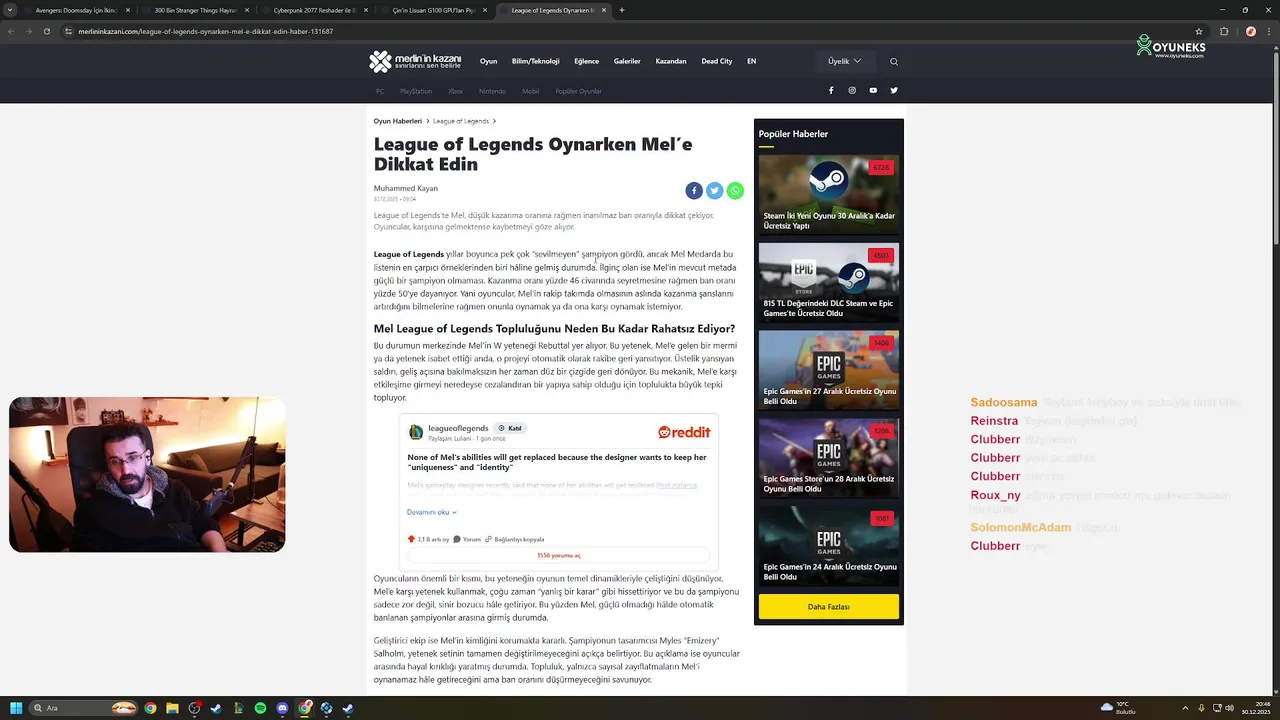Viewport: 1280px width, 720px height.
Task: Open the taskbar clock showing 20:46
Action: pos(1256,708)
